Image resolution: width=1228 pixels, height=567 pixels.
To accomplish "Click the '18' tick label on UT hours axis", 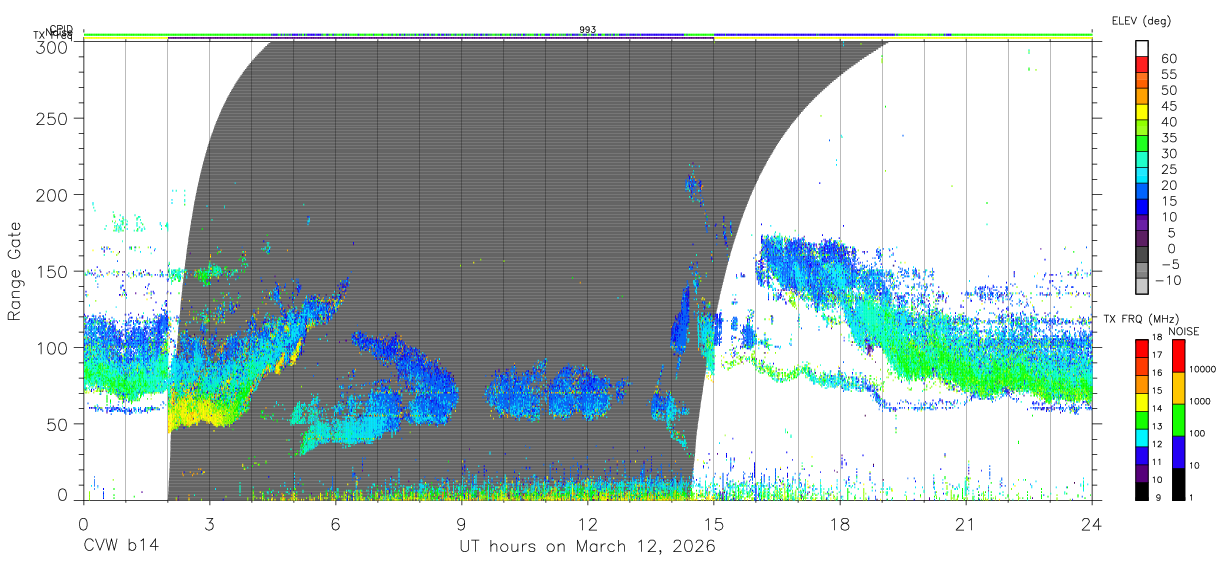I will point(840,523).
